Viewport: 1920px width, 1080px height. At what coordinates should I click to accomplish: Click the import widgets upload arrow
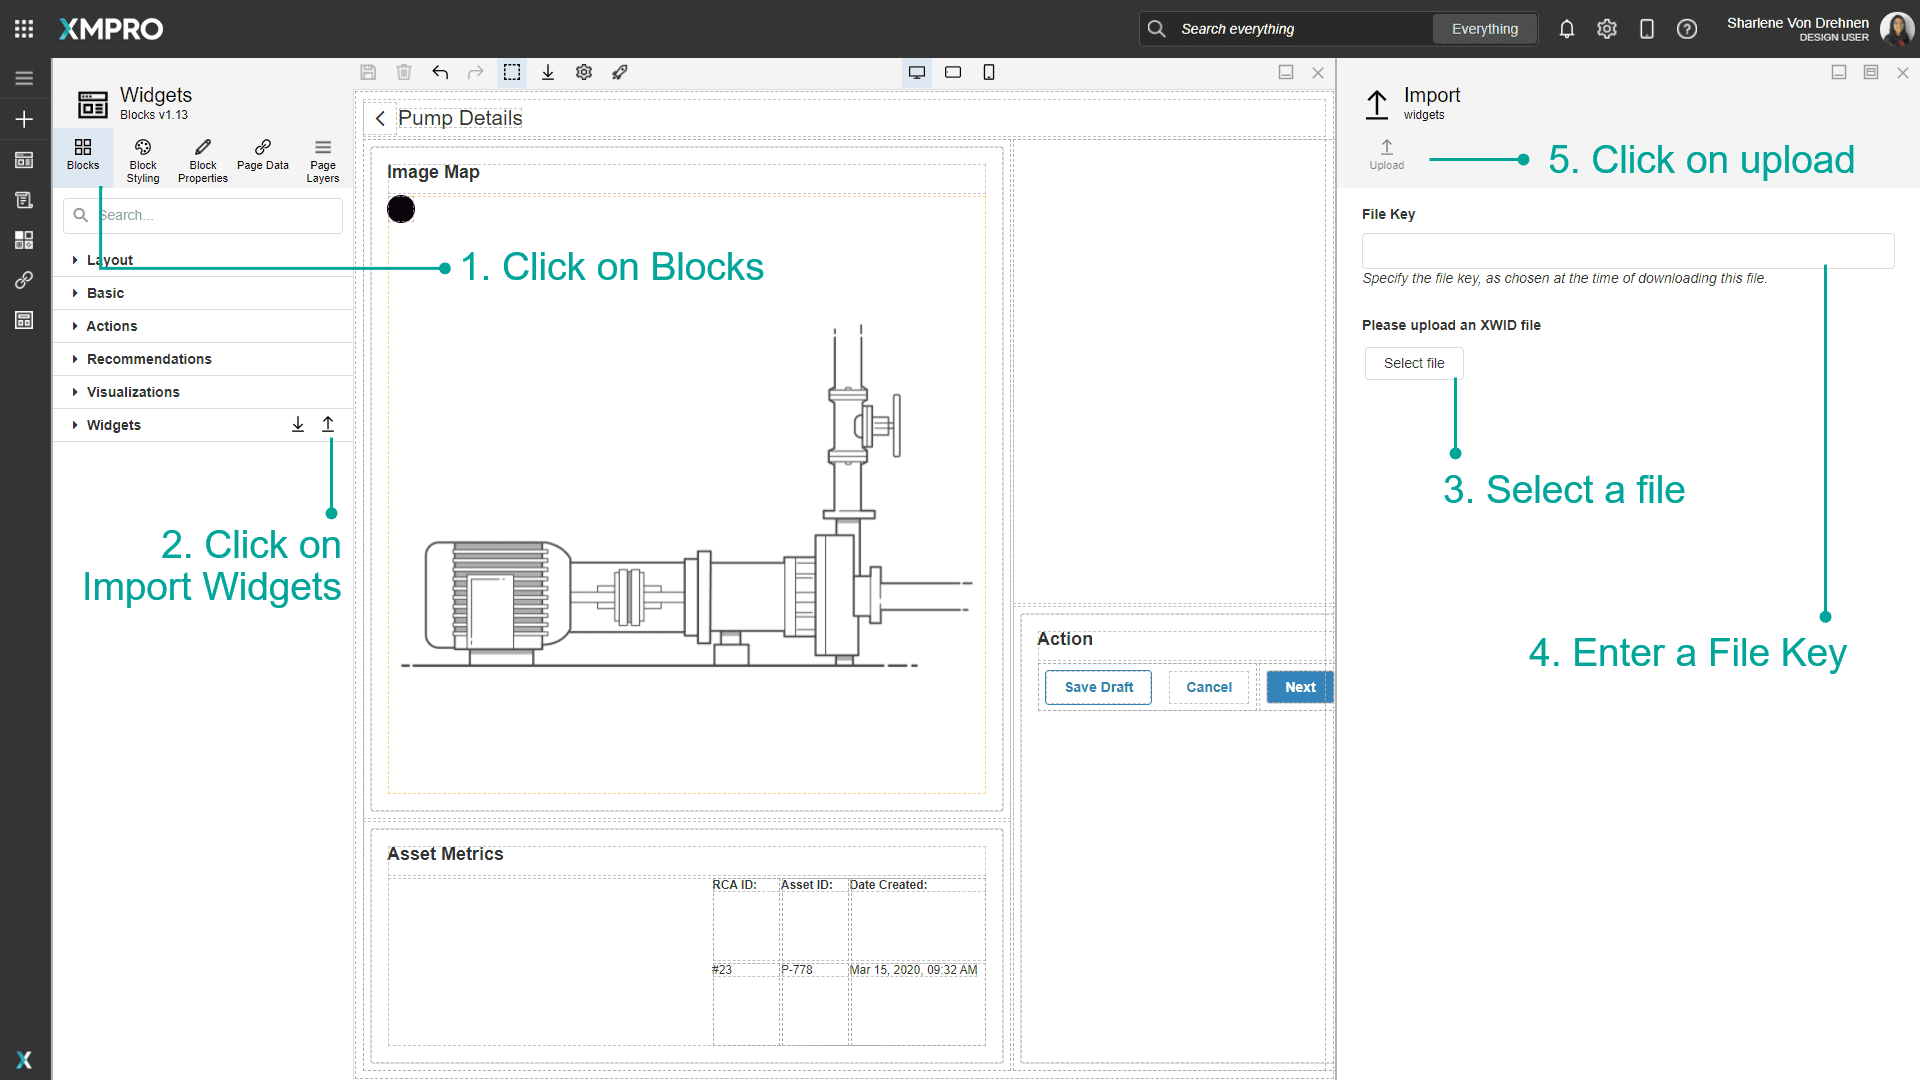[x=328, y=425]
